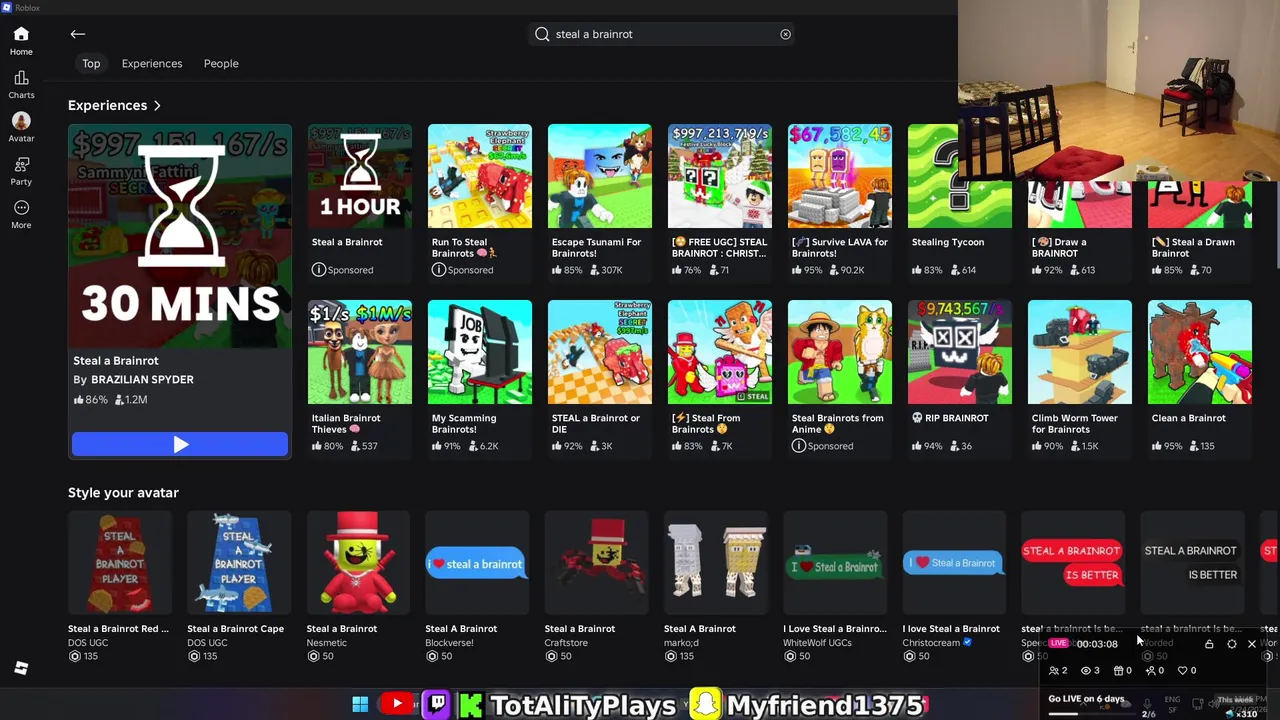Open Climb Worm Tower for Brainrots thumbnail
The image size is (1280, 720).
click(x=1080, y=352)
